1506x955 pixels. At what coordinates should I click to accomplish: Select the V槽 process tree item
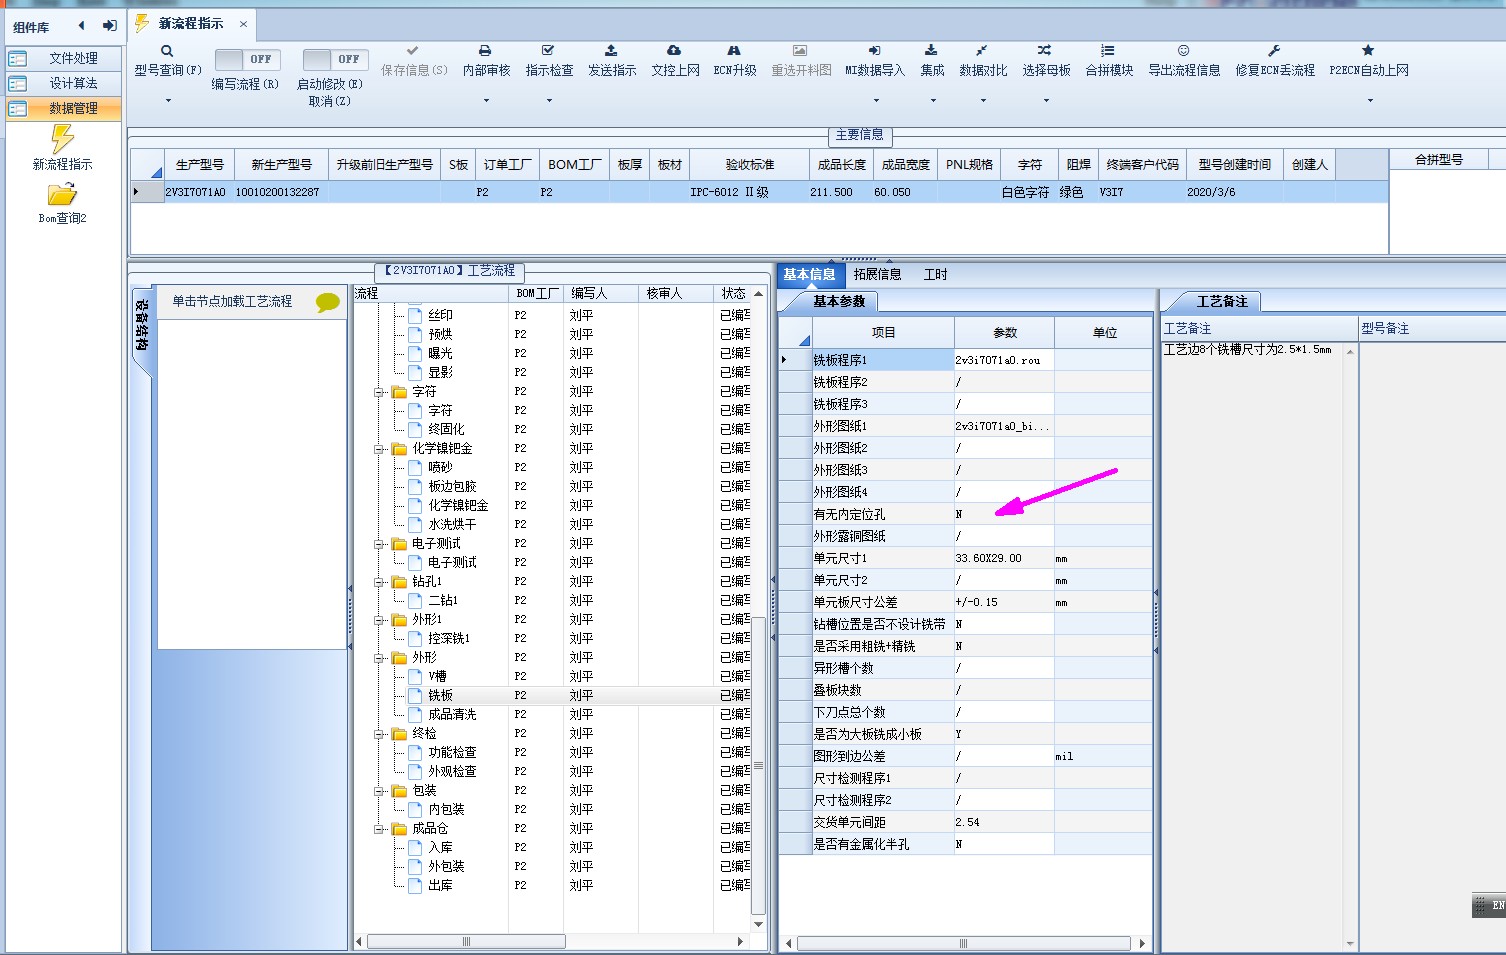pos(437,676)
